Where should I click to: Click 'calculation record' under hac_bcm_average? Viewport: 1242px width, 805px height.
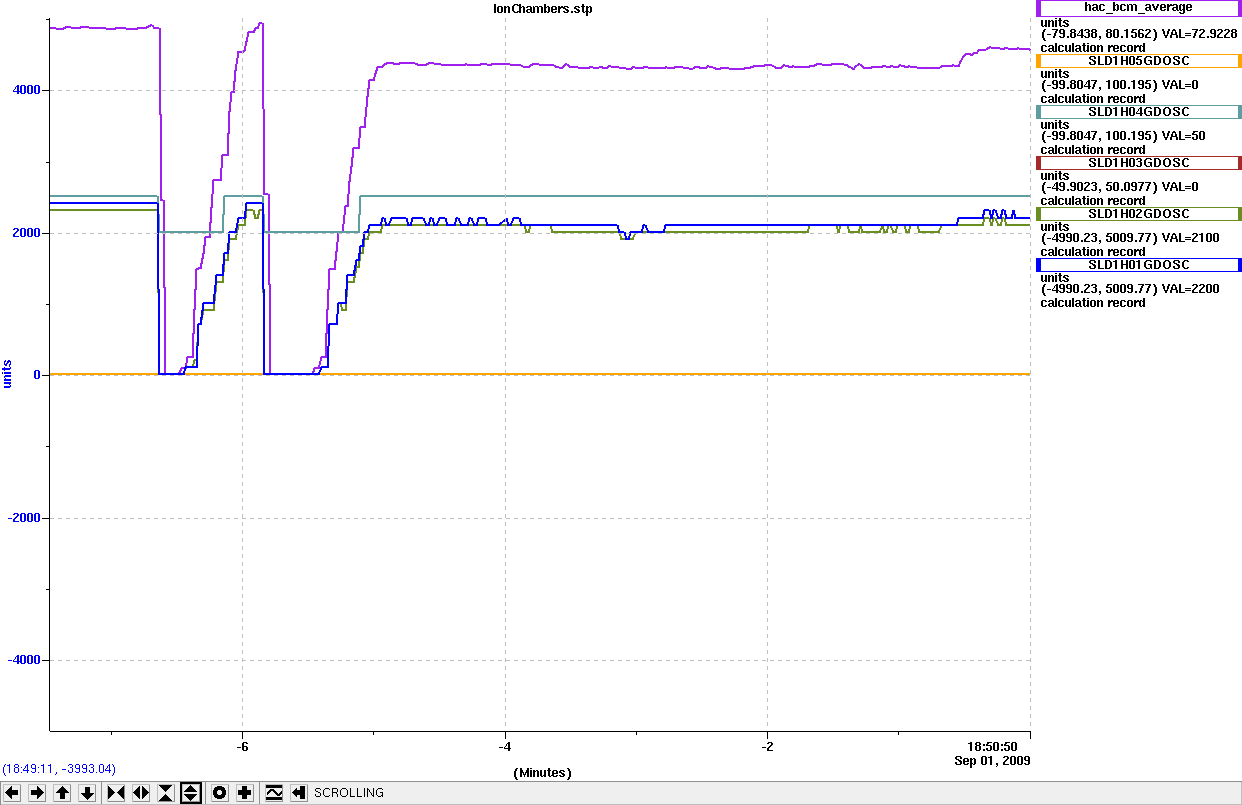point(1093,47)
